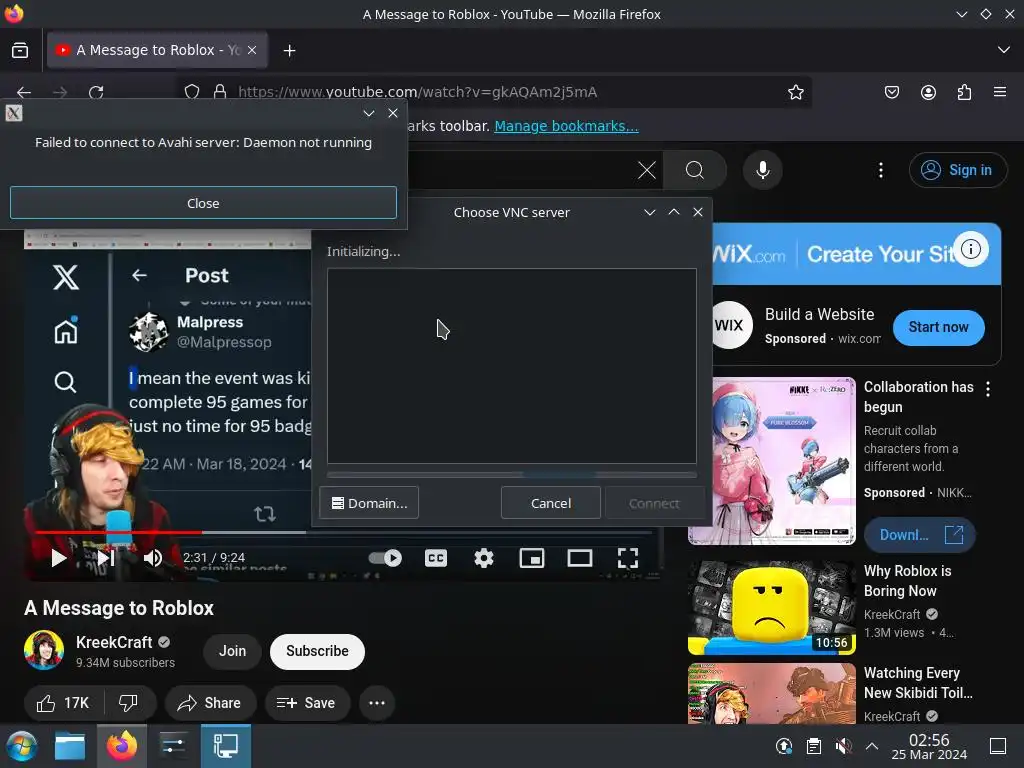Open Pocket save icon in Firefox toolbar

pos(891,92)
